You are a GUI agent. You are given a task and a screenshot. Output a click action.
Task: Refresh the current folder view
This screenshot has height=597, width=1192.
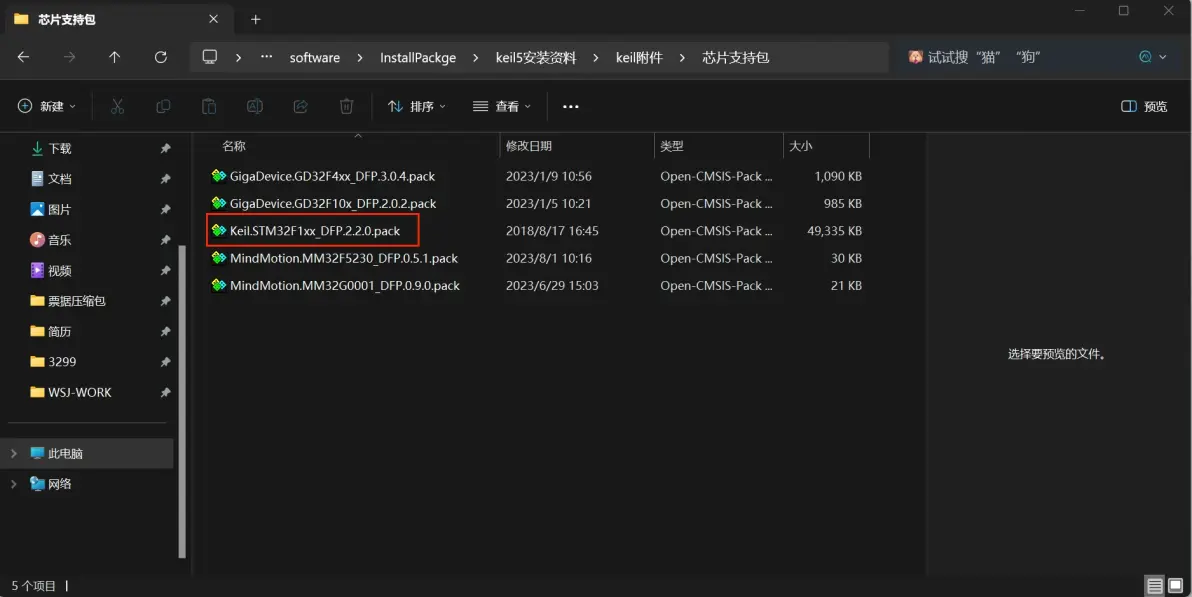[x=161, y=57]
